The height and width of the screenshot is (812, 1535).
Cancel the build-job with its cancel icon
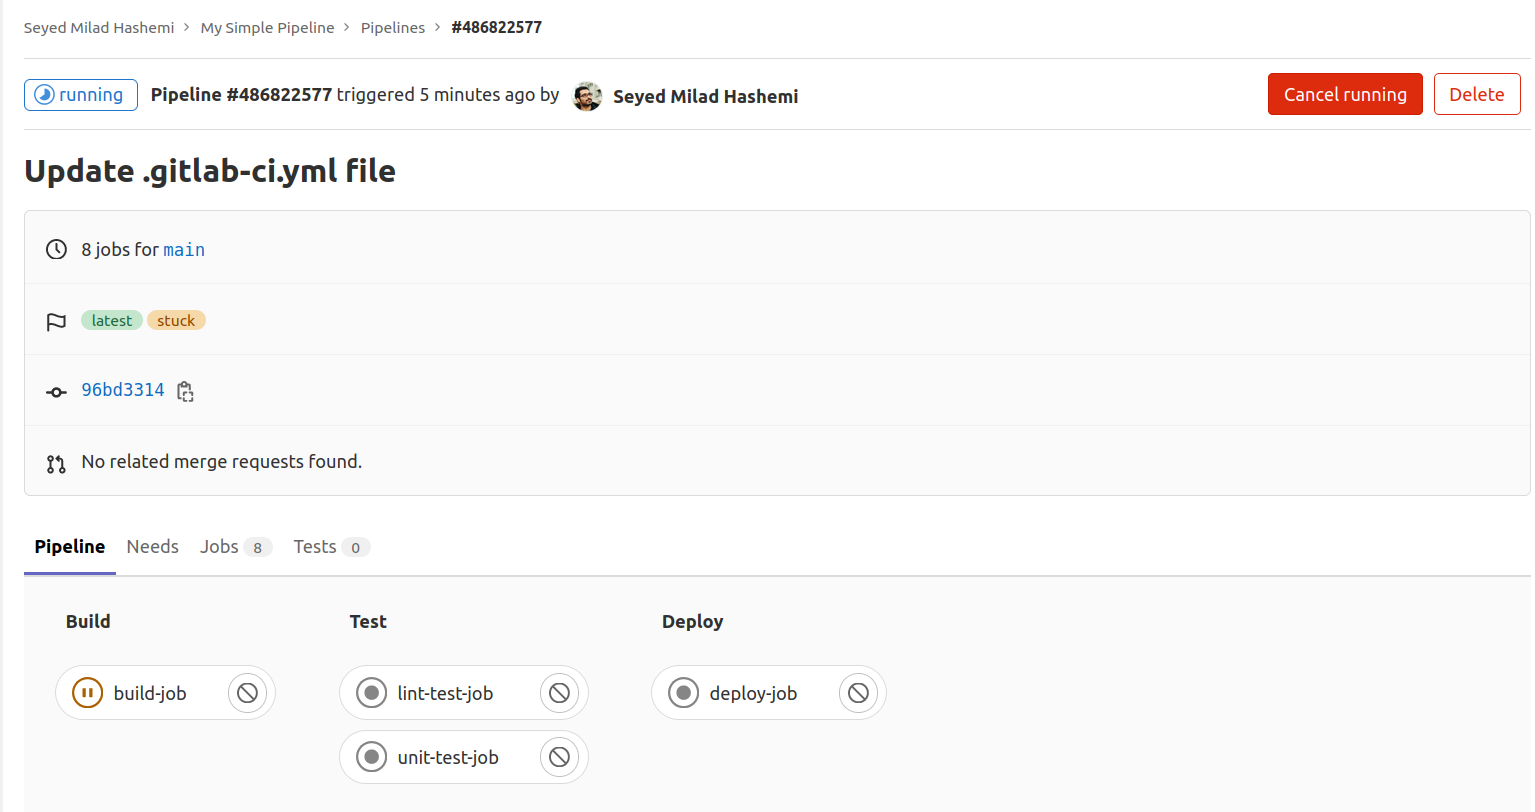pyautogui.click(x=247, y=693)
